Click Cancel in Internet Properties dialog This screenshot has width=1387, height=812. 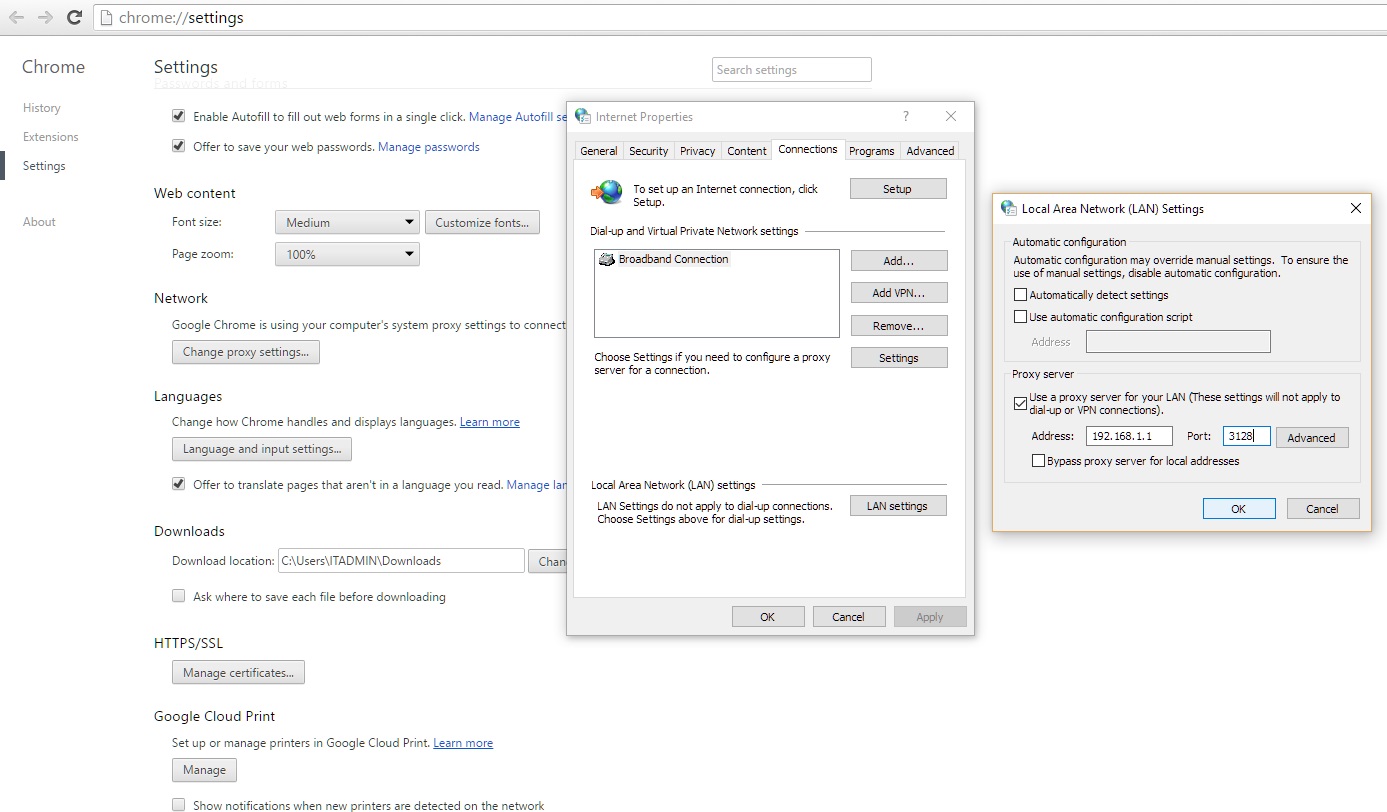848,617
